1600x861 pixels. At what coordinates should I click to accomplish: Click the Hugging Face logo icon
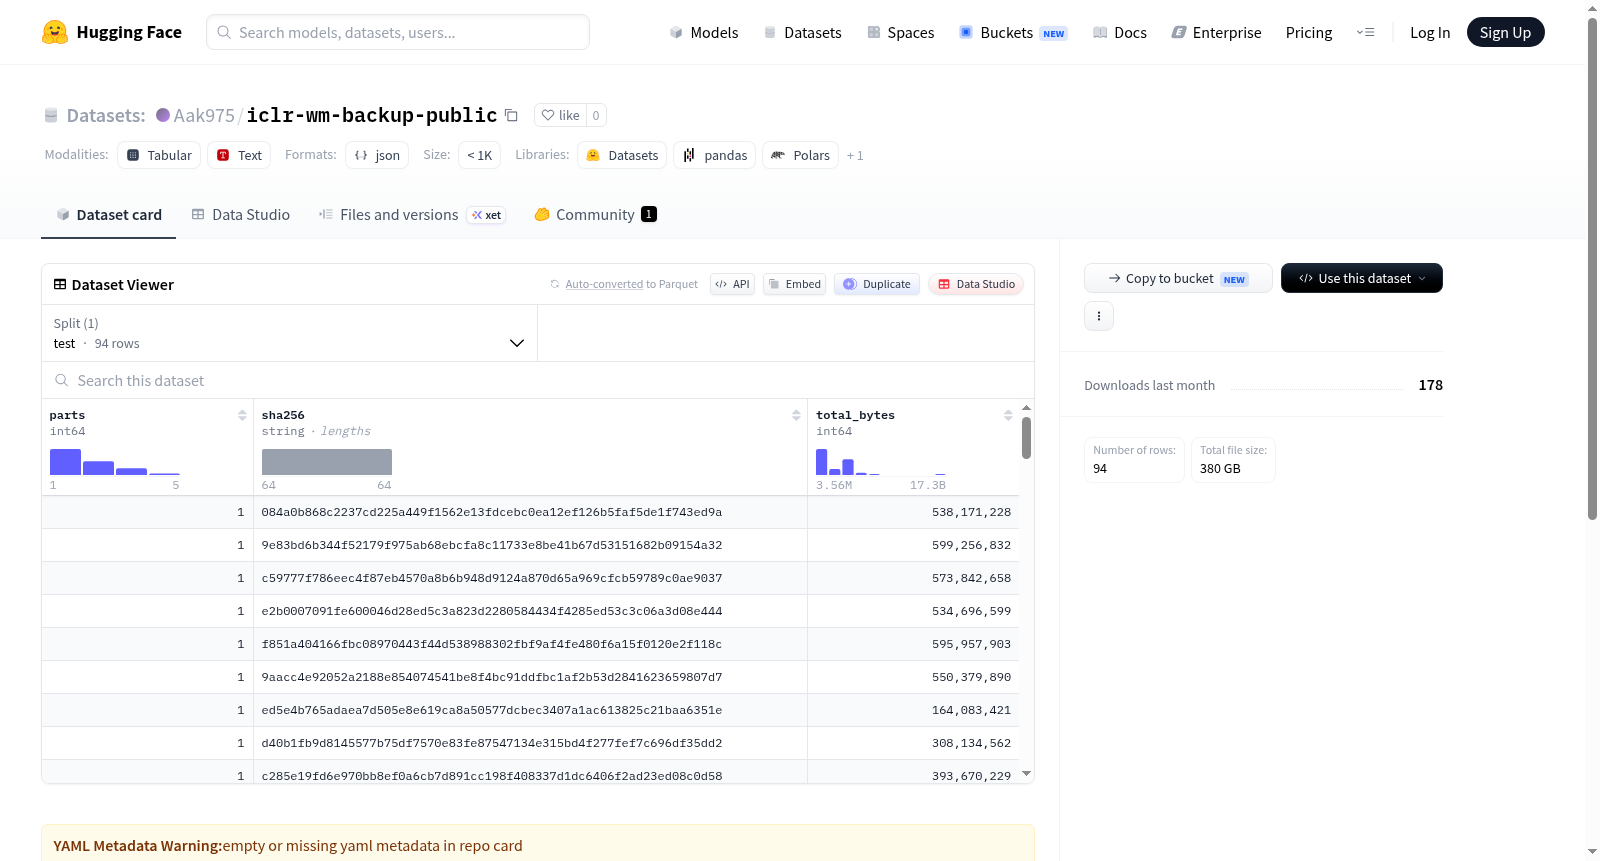click(x=55, y=32)
